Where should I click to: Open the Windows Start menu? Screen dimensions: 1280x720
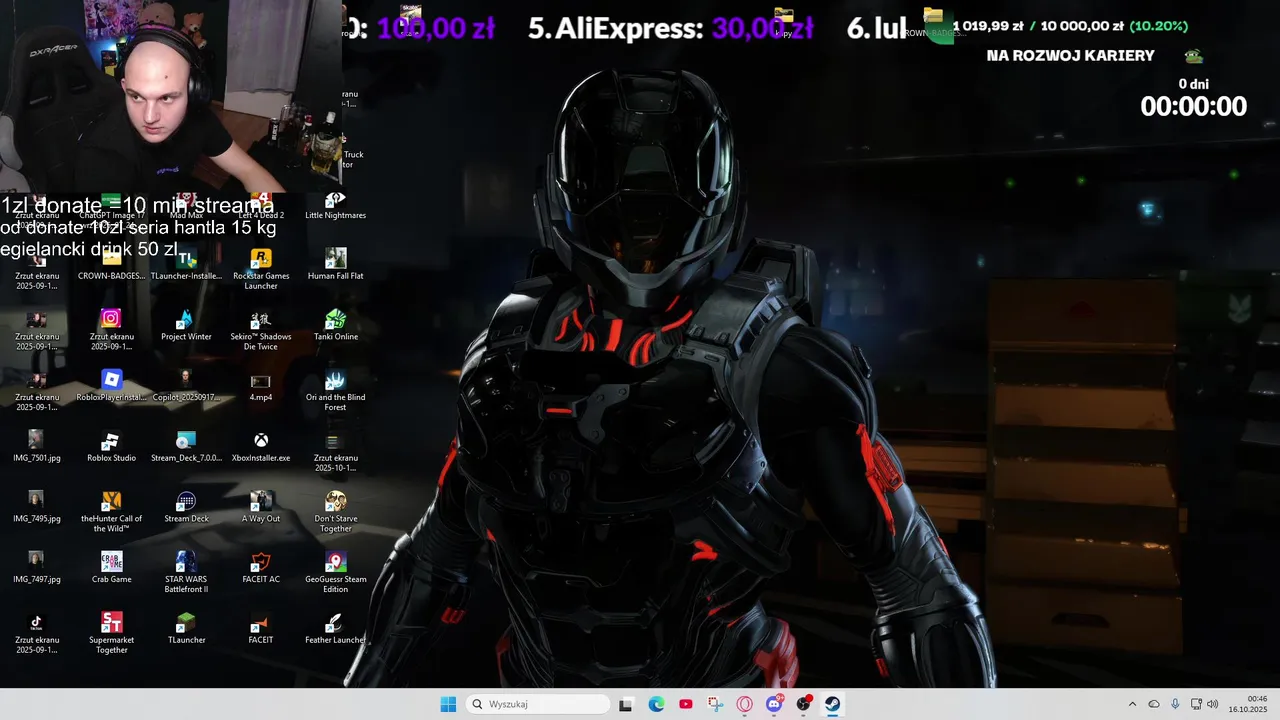coord(448,704)
